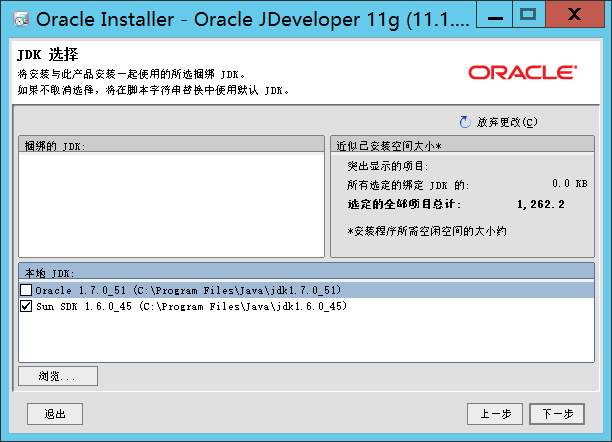
Task: Click the 突出显示的项目 label
Action: point(388,166)
